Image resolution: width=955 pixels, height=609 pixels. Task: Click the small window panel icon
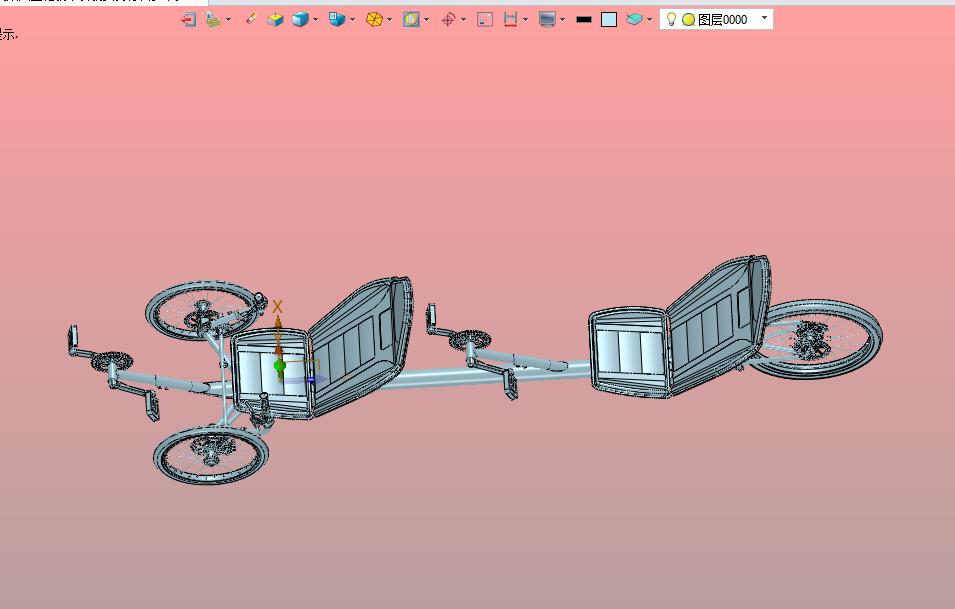tap(485, 19)
